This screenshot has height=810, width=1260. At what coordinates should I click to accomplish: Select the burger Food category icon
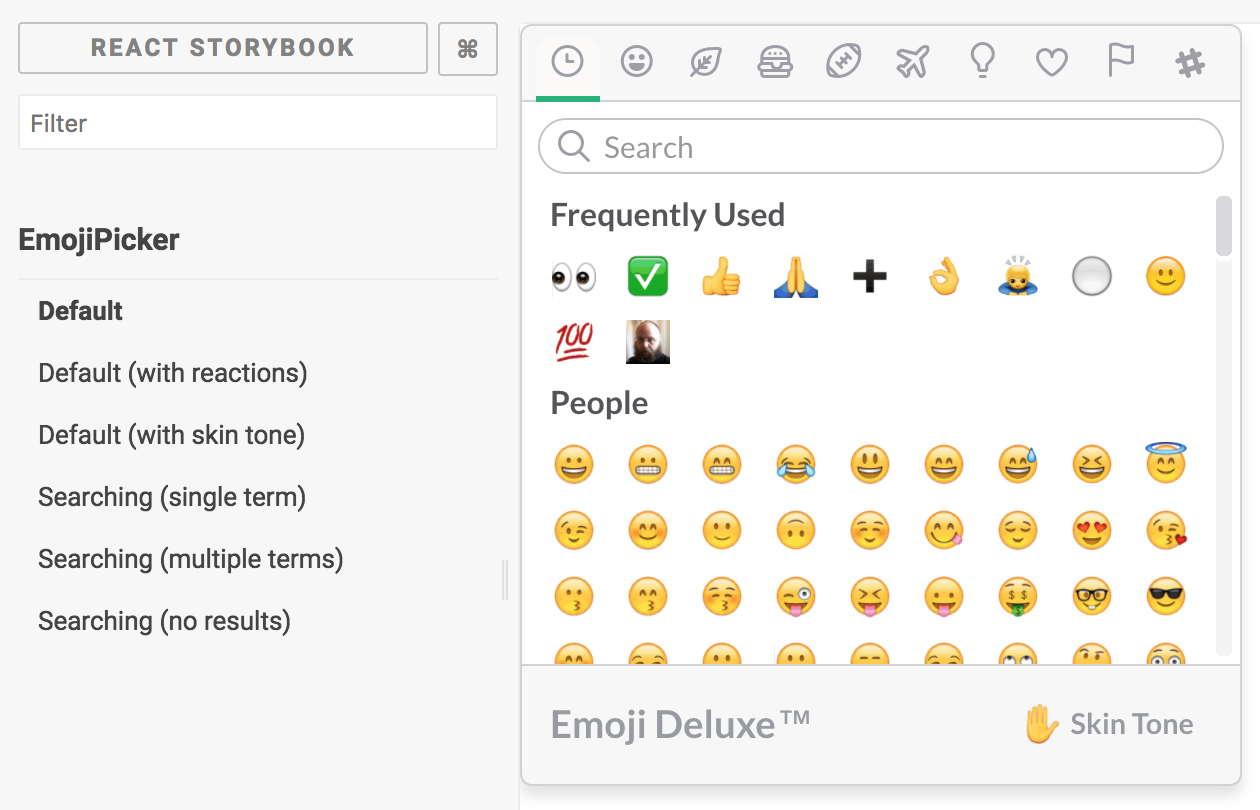(x=775, y=63)
